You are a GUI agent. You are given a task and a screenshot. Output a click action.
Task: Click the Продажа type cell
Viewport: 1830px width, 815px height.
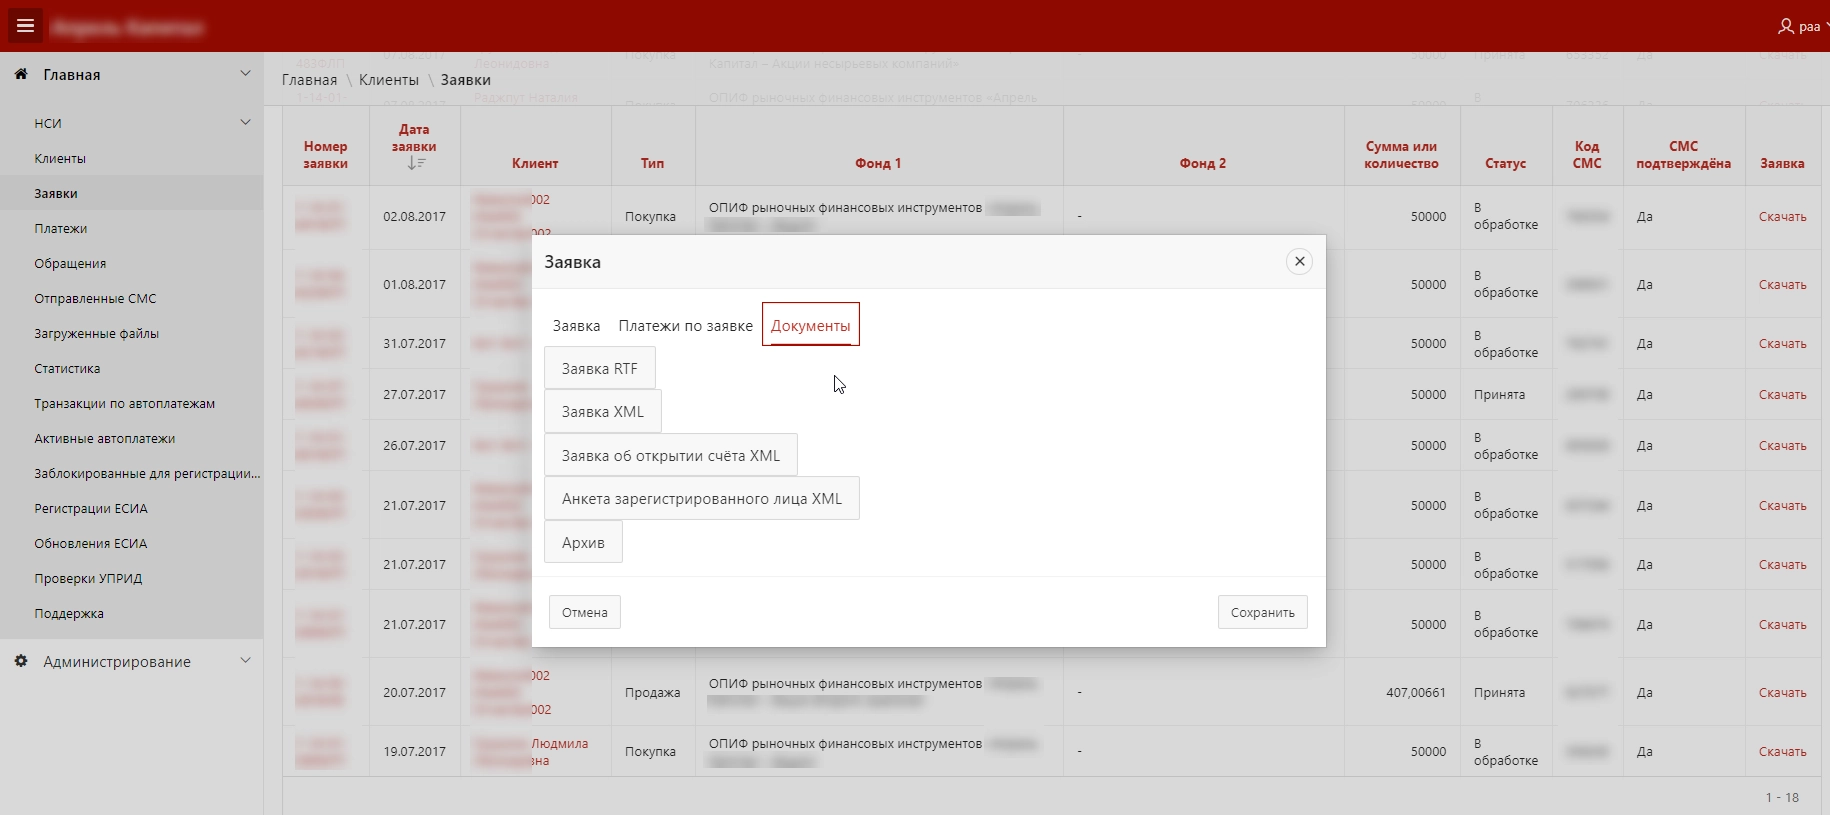pyautogui.click(x=652, y=692)
